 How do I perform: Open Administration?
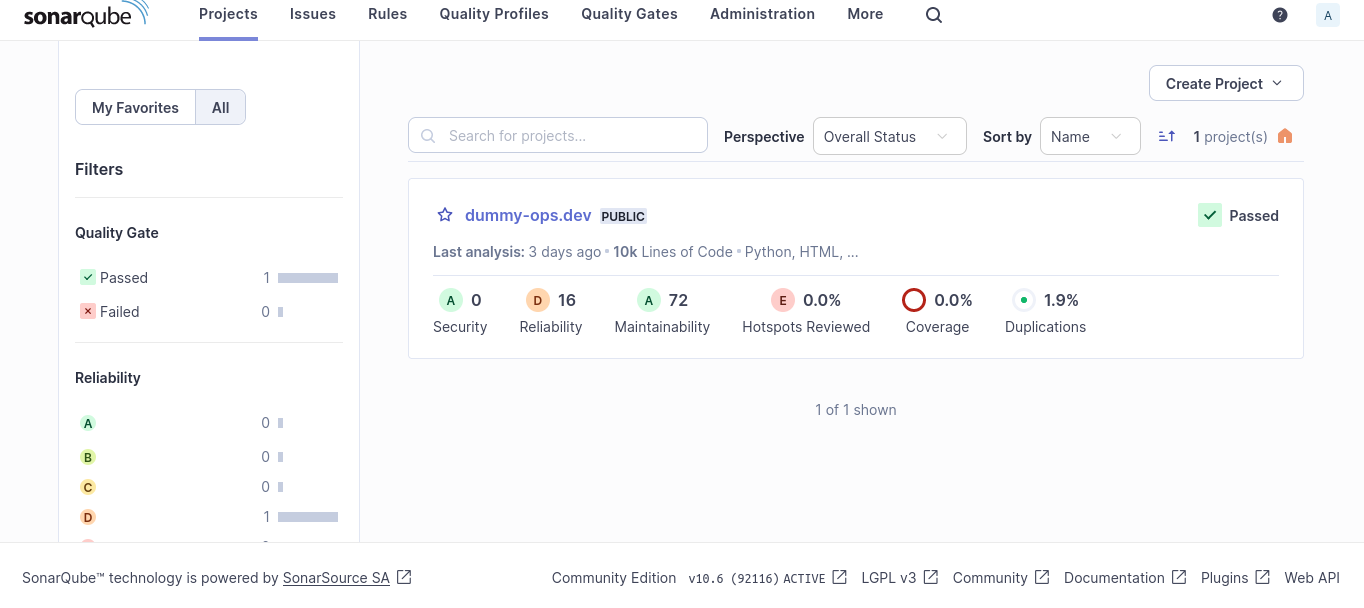762,14
